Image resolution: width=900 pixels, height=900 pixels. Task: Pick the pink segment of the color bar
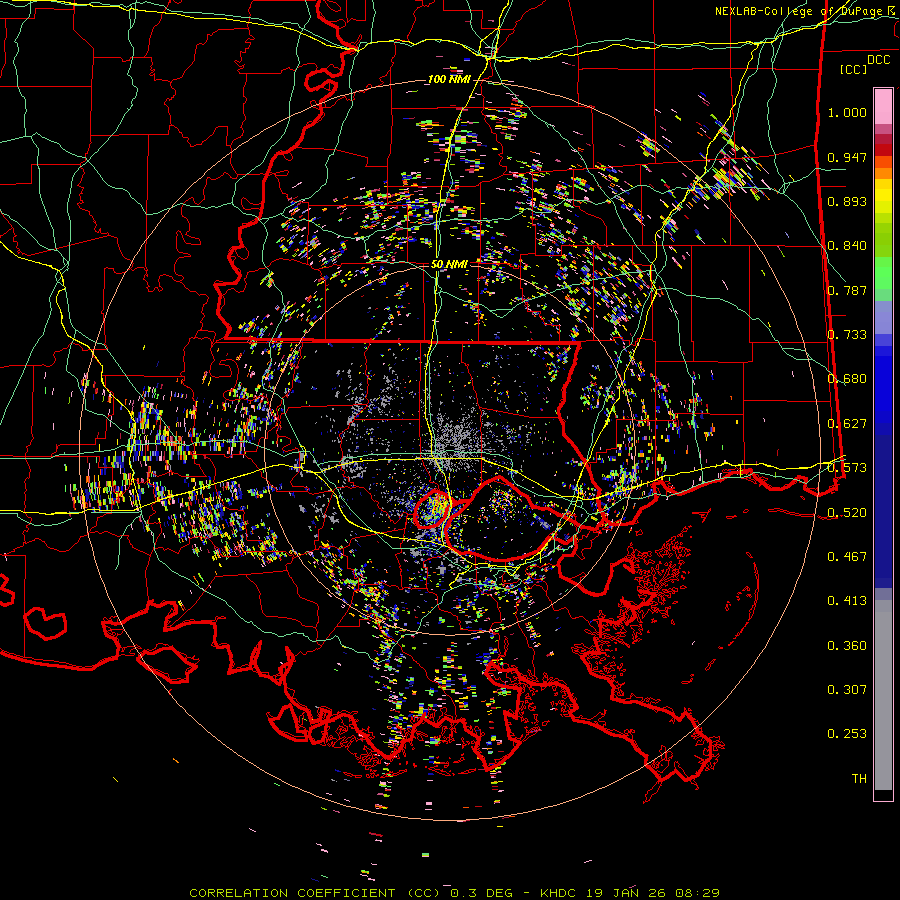[x=883, y=107]
